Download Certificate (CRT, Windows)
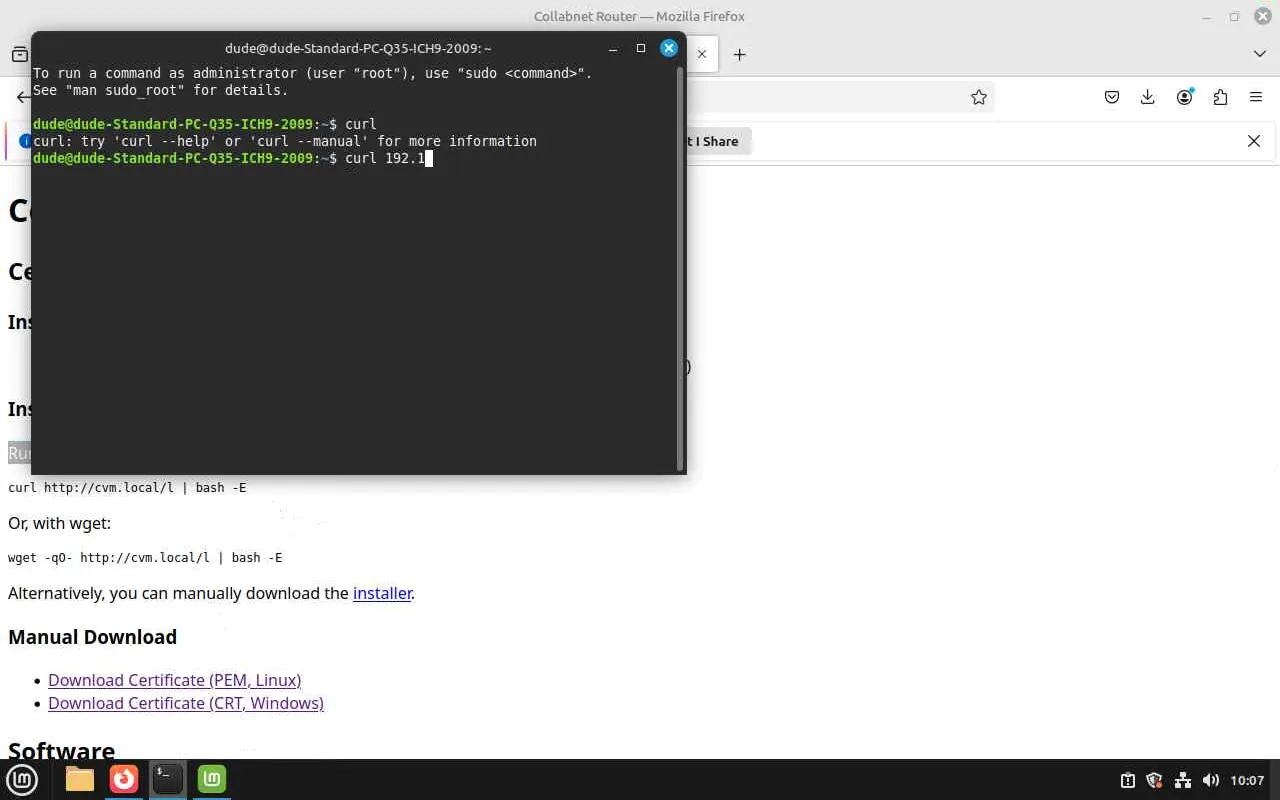This screenshot has height=800, width=1280. pos(186,703)
